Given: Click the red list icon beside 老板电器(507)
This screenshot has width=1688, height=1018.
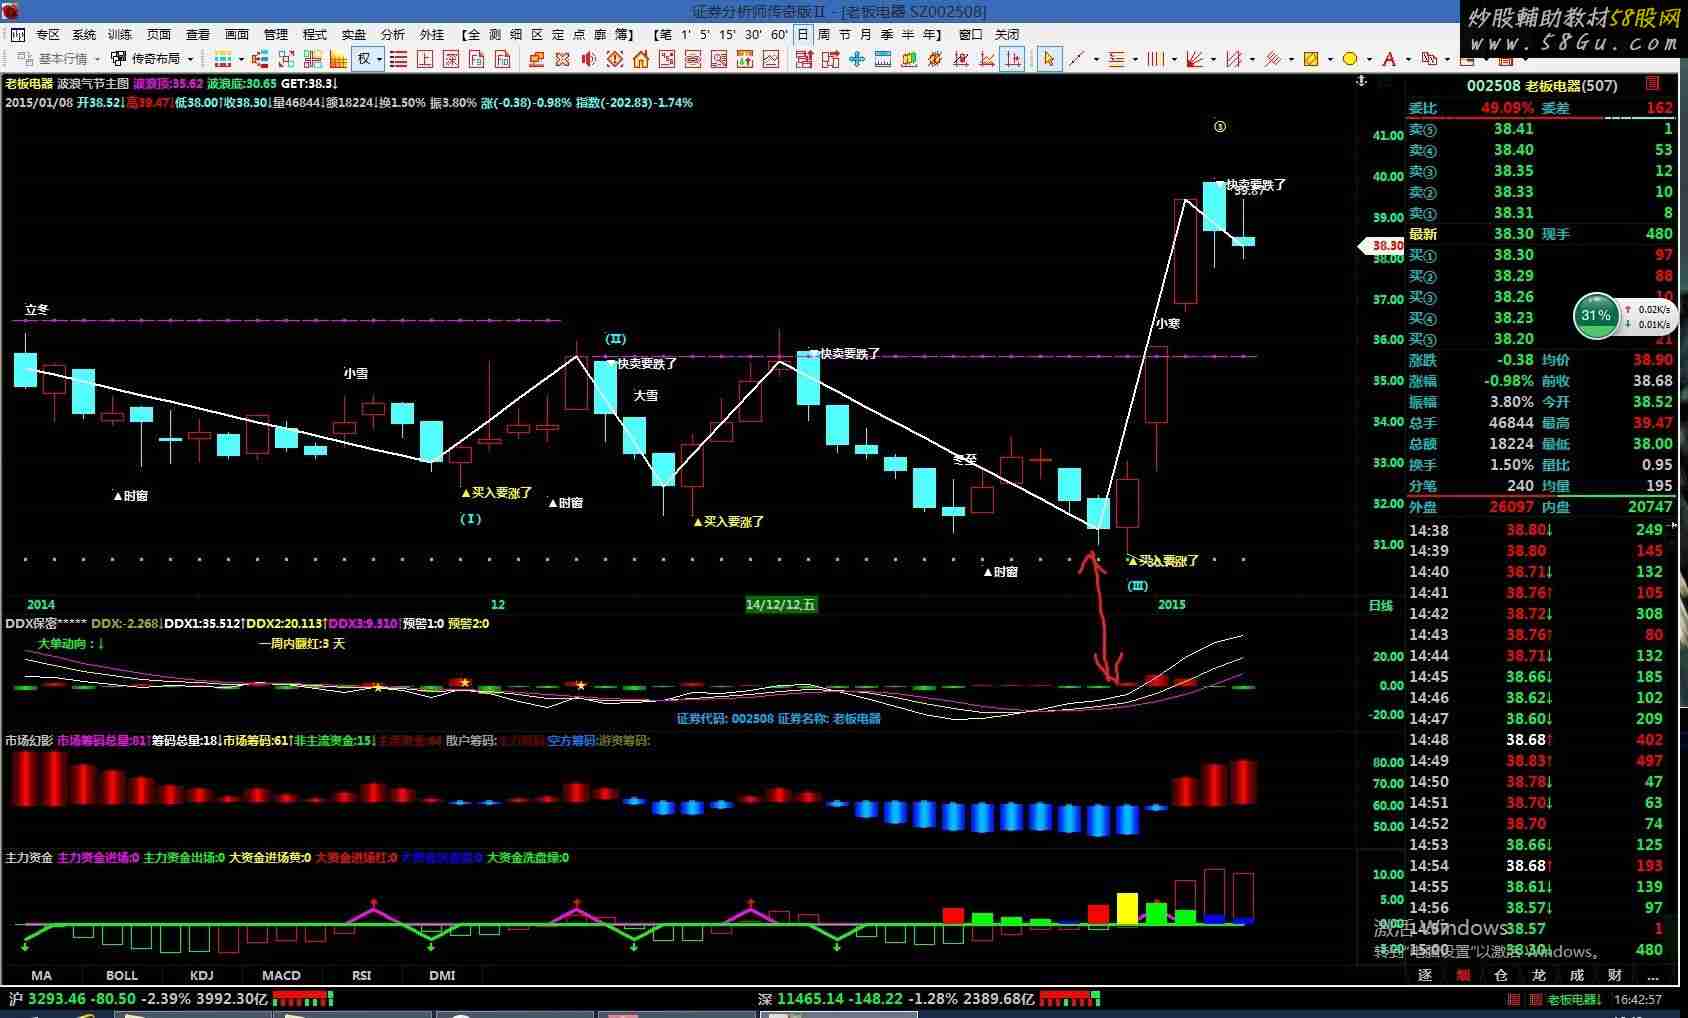Looking at the screenshot, I should (x=1652, y=84).
